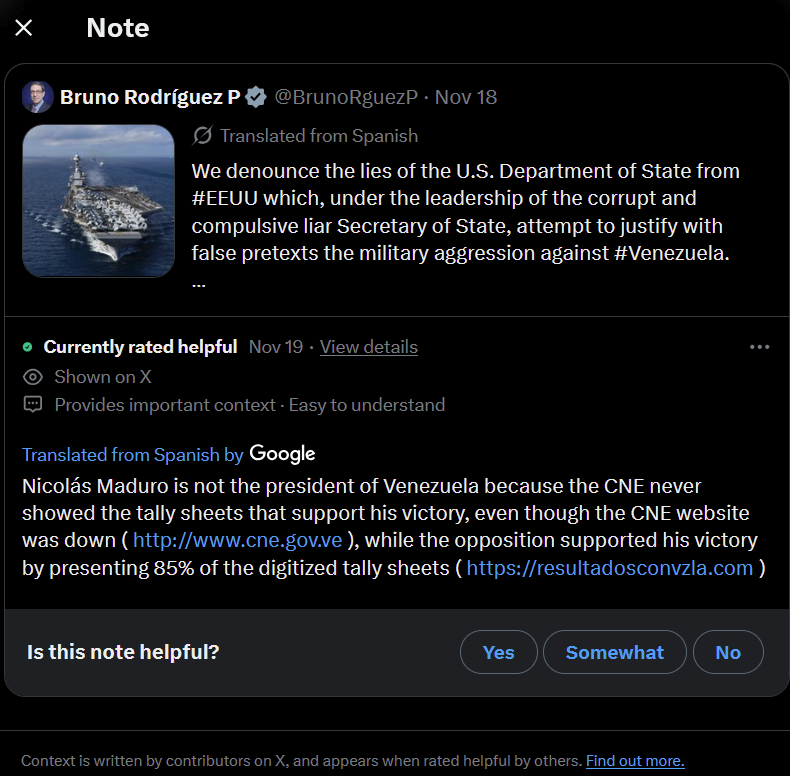
Task: Open the aircraft carrier image thumbnail
Action: 98,200
